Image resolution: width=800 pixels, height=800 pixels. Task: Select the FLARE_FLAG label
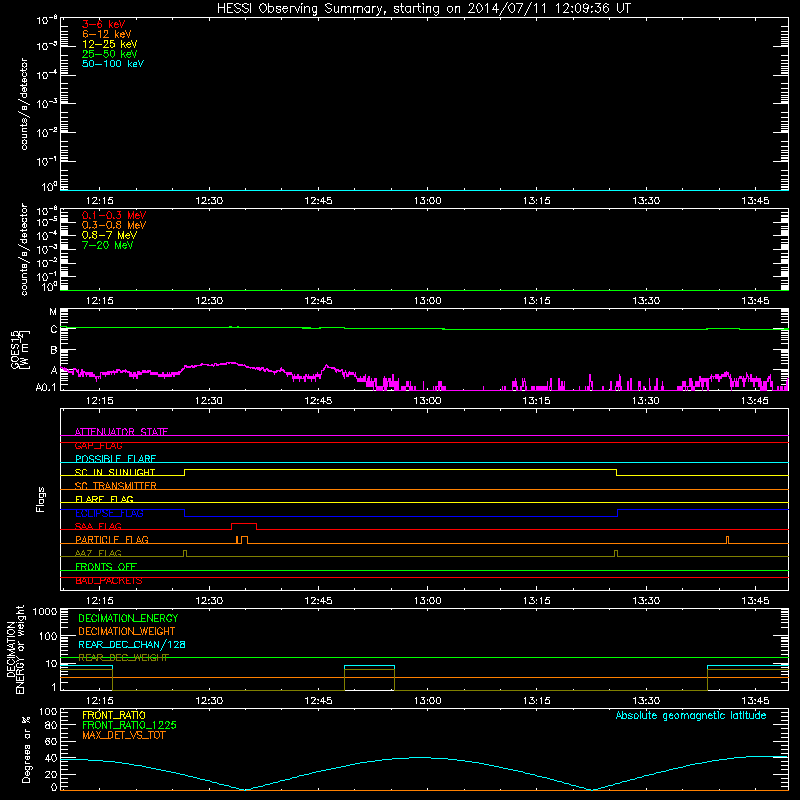(x=104, y=499)
